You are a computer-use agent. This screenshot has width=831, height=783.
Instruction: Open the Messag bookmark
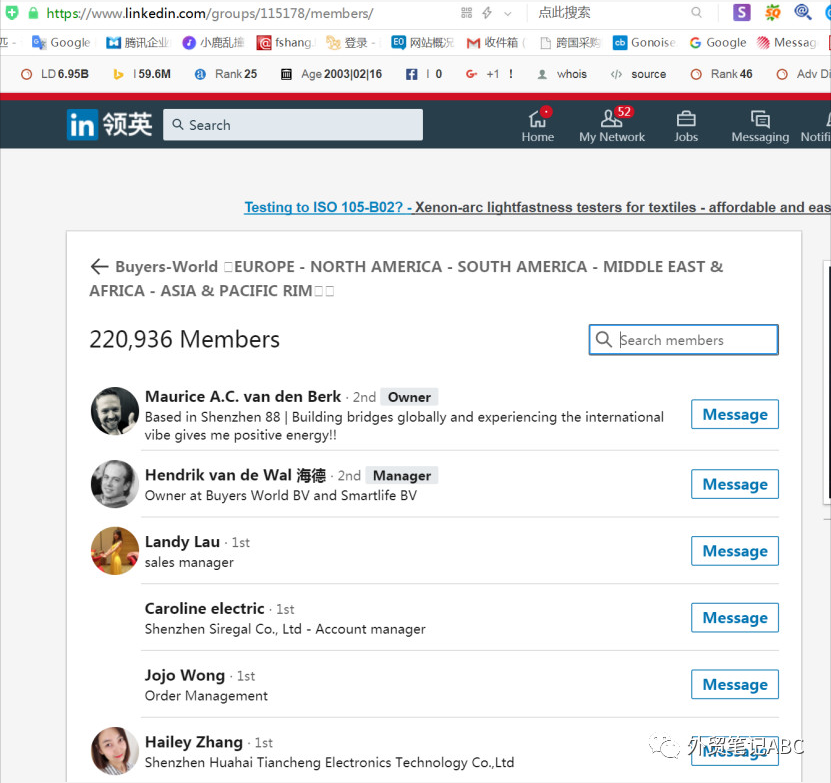(787, 42)
